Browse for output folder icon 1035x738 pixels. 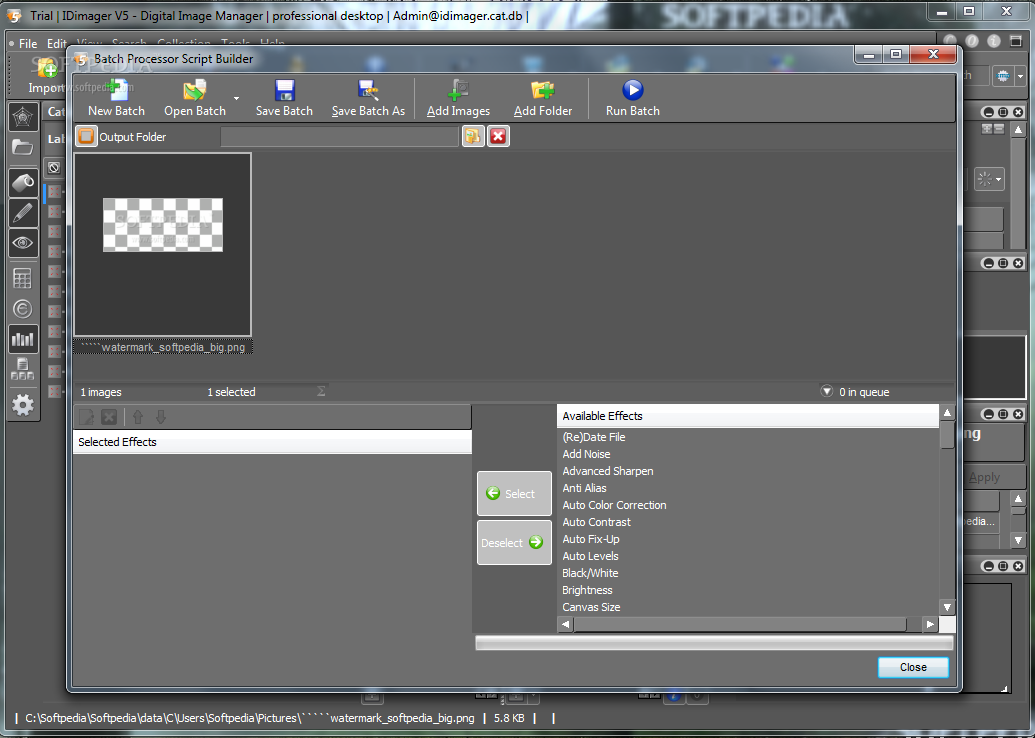(x=473, y=137)
